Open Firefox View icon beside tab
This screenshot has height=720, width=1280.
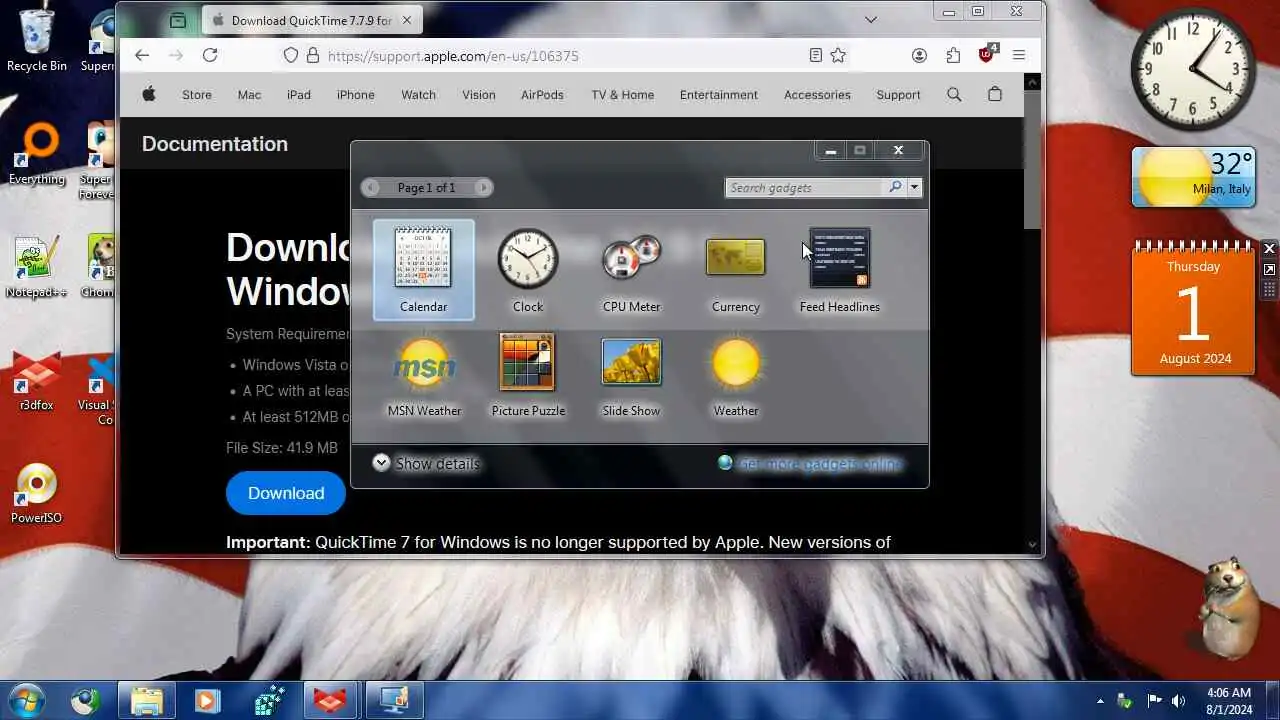pos(178,20)
